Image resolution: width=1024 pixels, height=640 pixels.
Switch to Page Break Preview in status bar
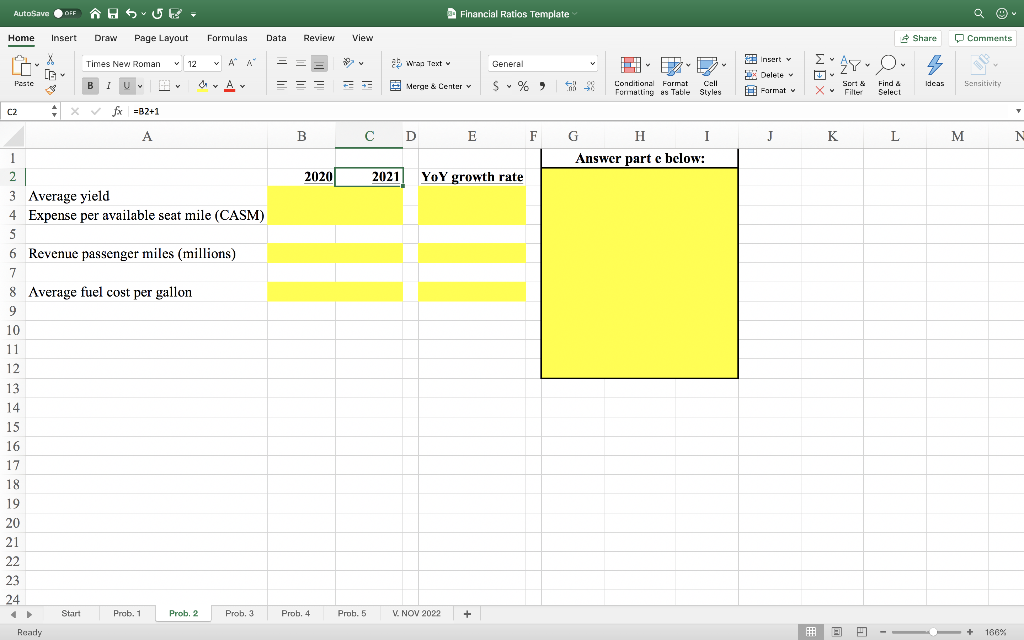pyautogui.click(x=861, y=632)
